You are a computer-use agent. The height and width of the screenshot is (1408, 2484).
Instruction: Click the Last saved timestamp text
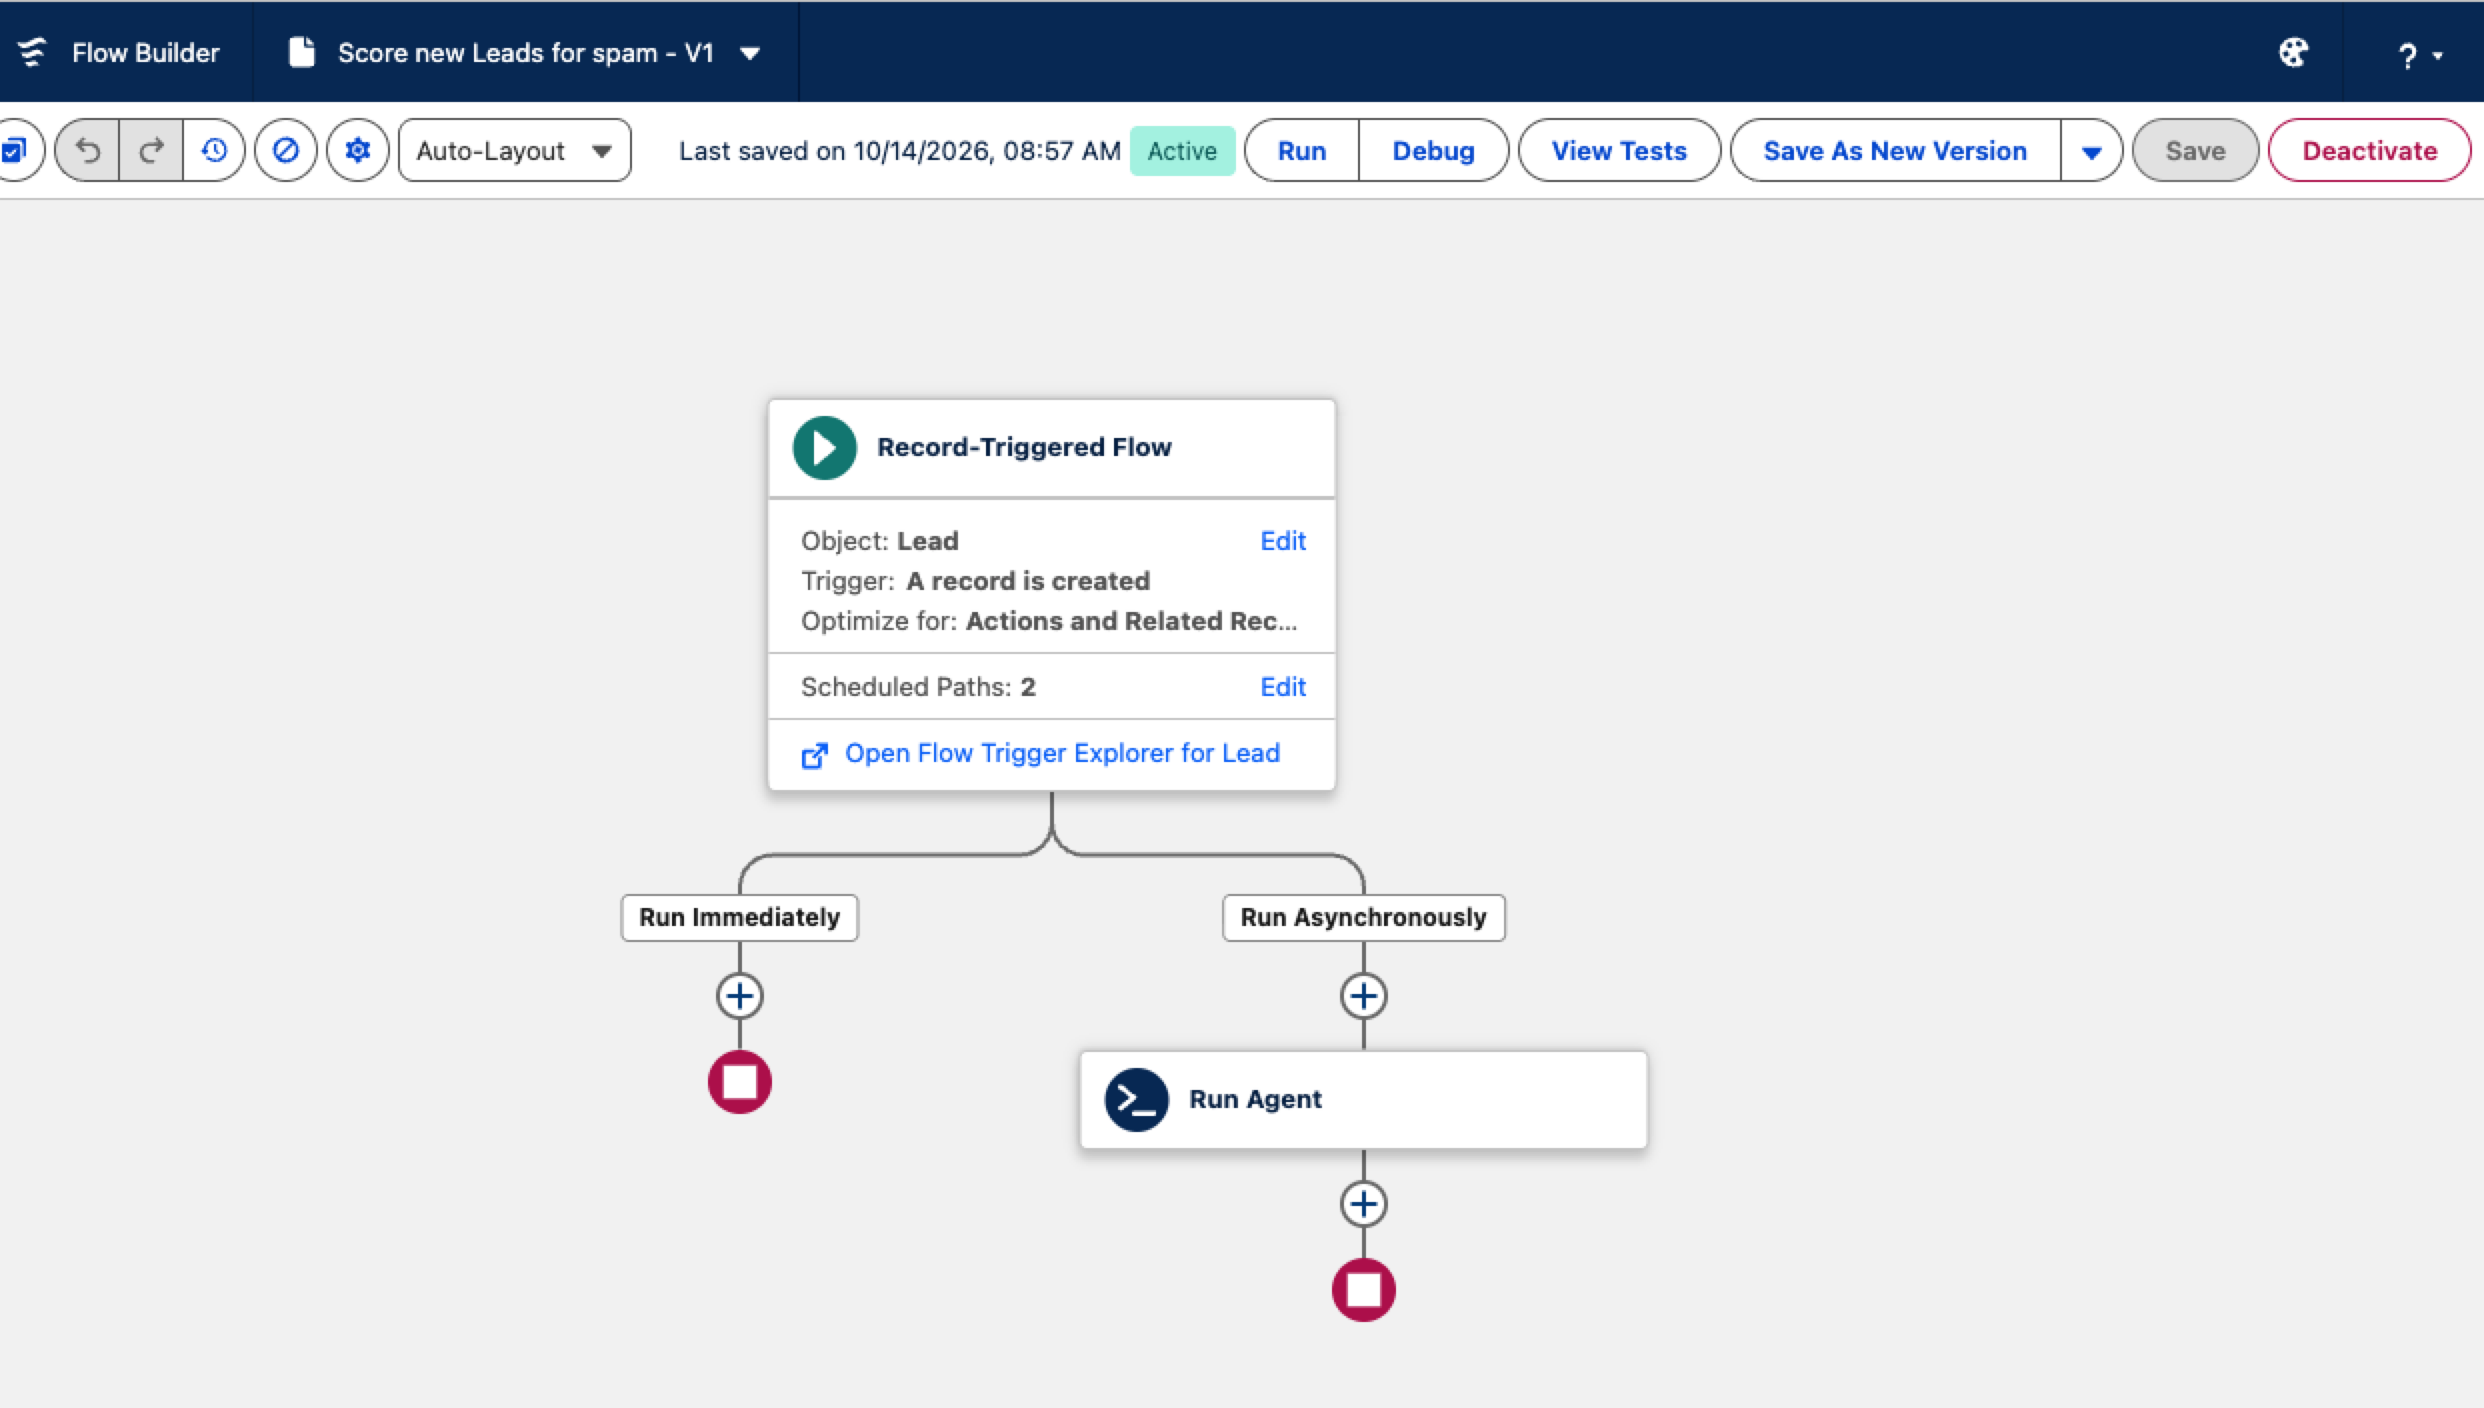point(899,151)
